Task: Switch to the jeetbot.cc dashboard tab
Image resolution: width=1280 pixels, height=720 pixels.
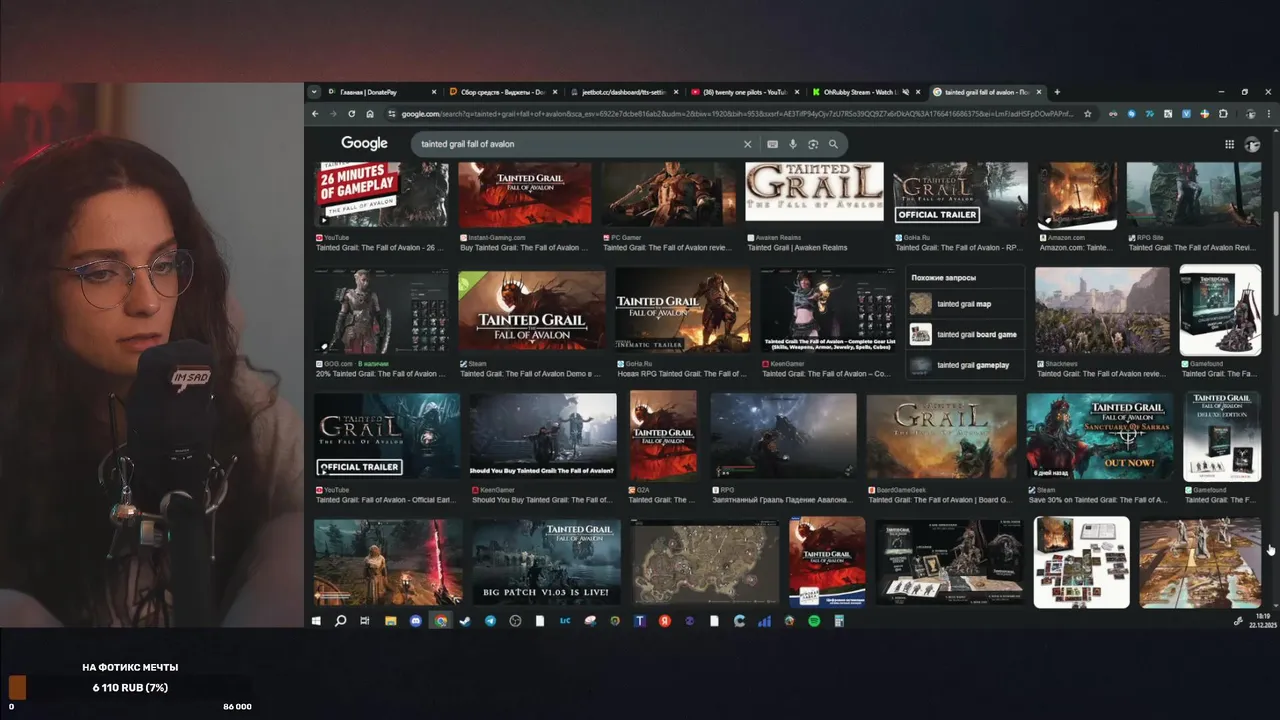Action: (x=625, y=92)
